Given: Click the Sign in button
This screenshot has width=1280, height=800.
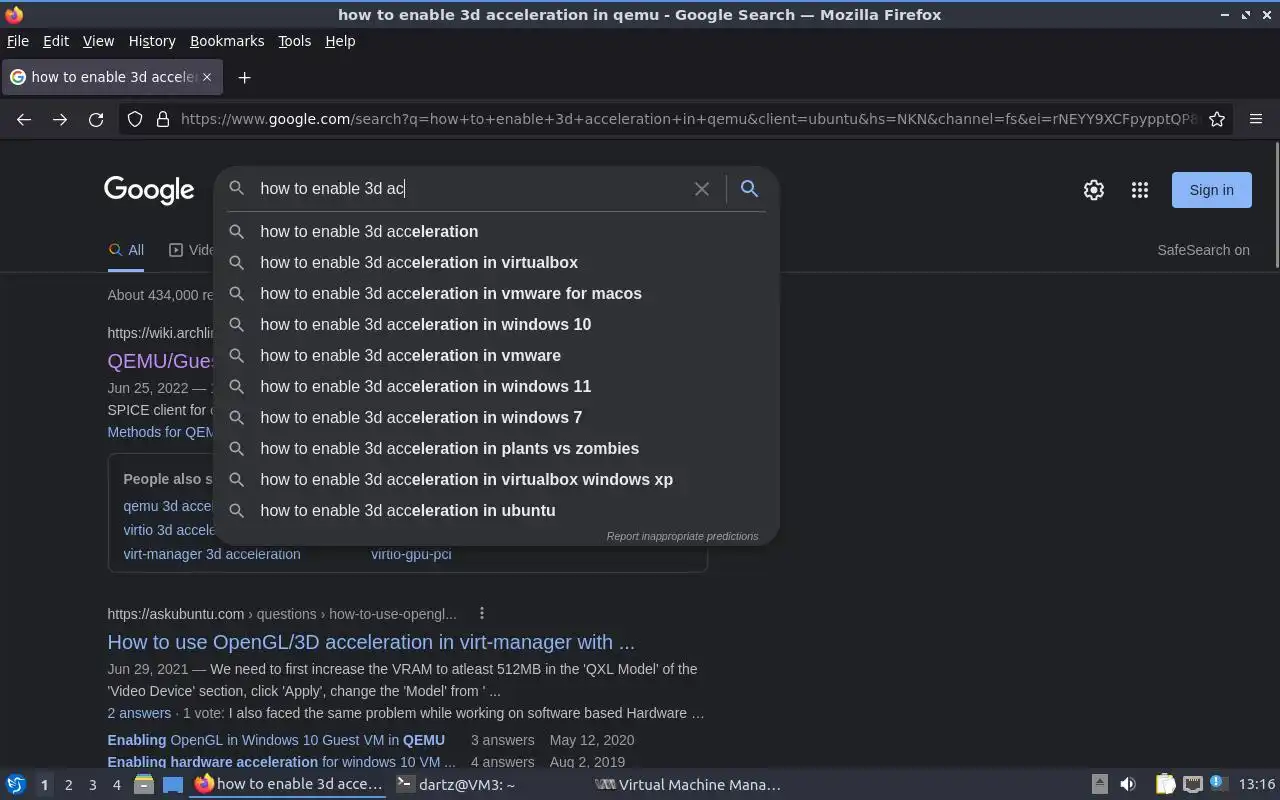Looking at the screenshot, I should coord(1211,190).
